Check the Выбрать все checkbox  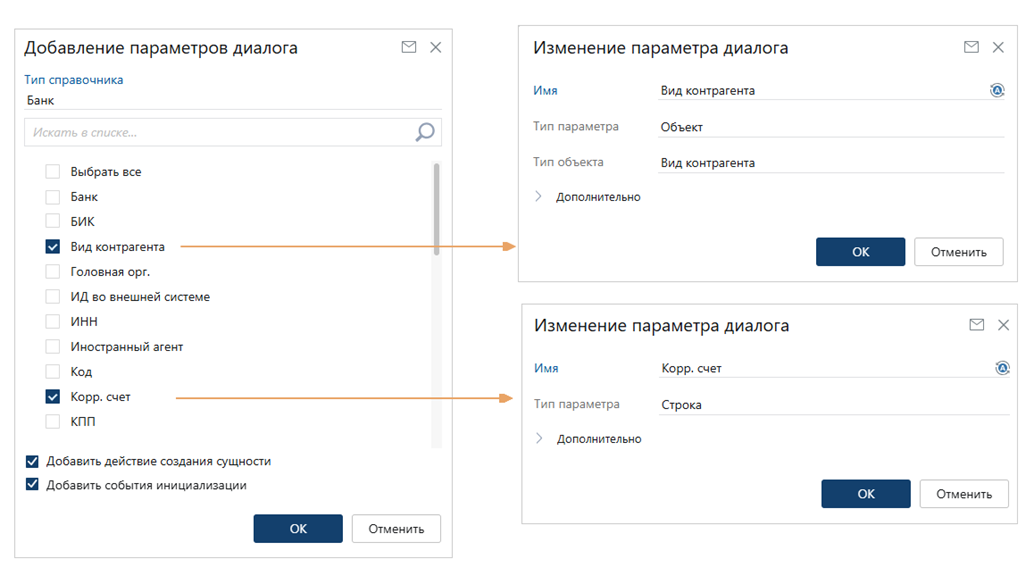(53, 172)
